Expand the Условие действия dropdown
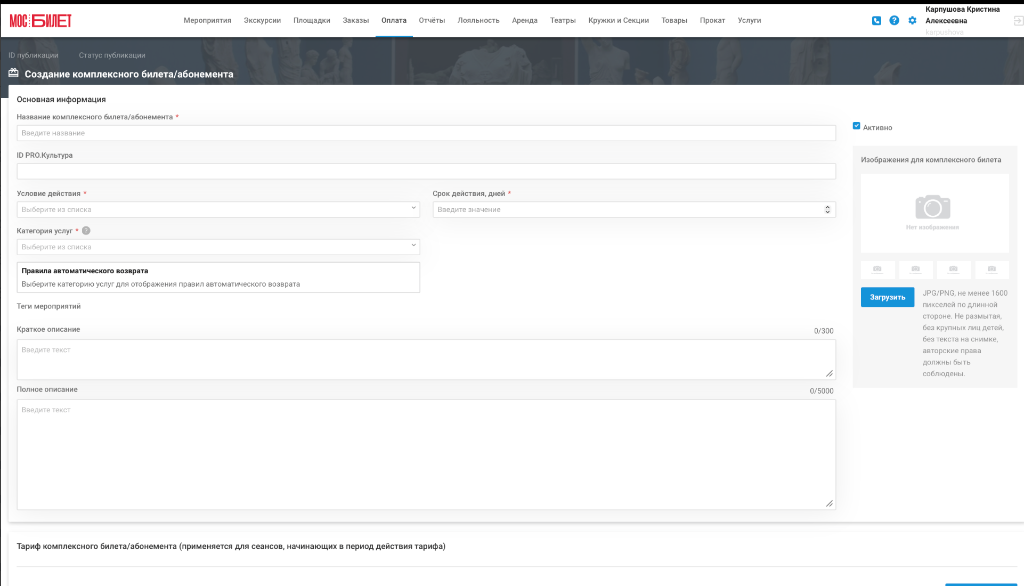 tap(218, 209)
